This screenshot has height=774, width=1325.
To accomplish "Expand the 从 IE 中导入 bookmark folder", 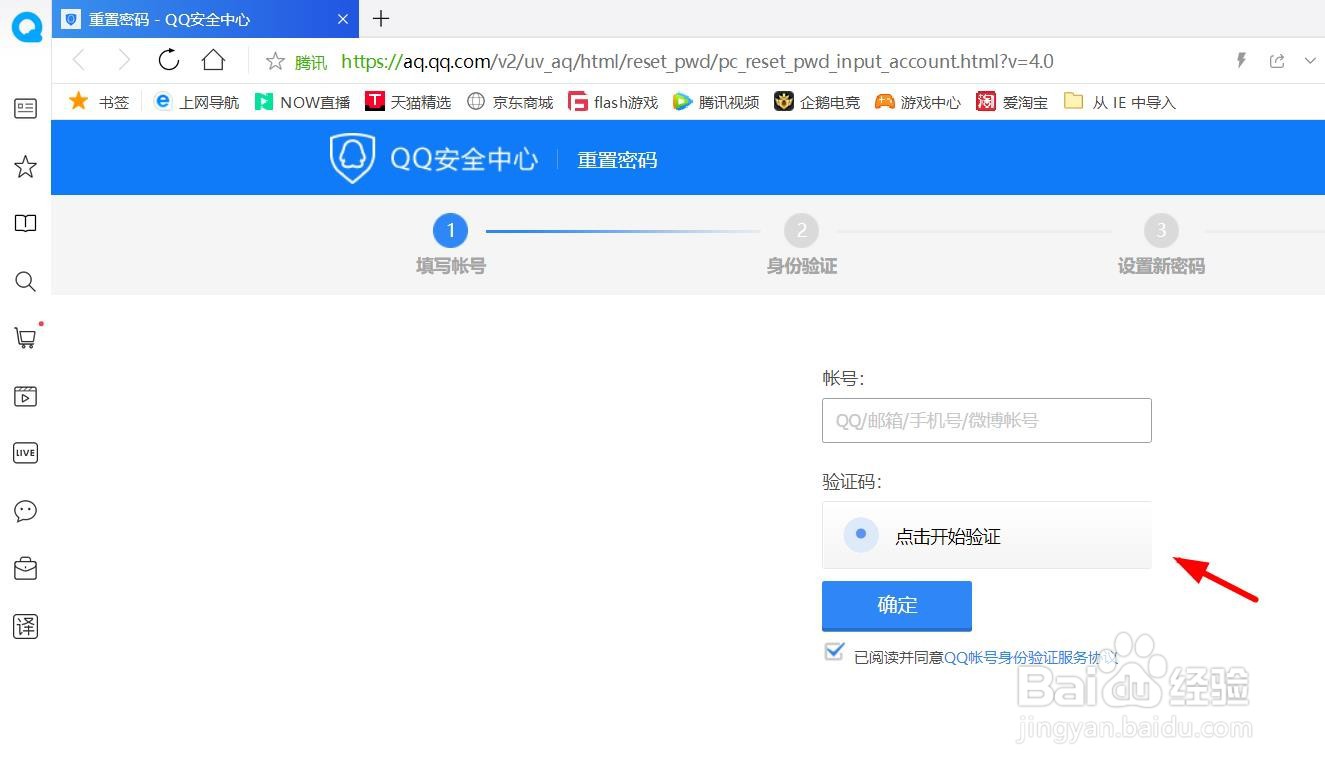I will point(1119,101).
